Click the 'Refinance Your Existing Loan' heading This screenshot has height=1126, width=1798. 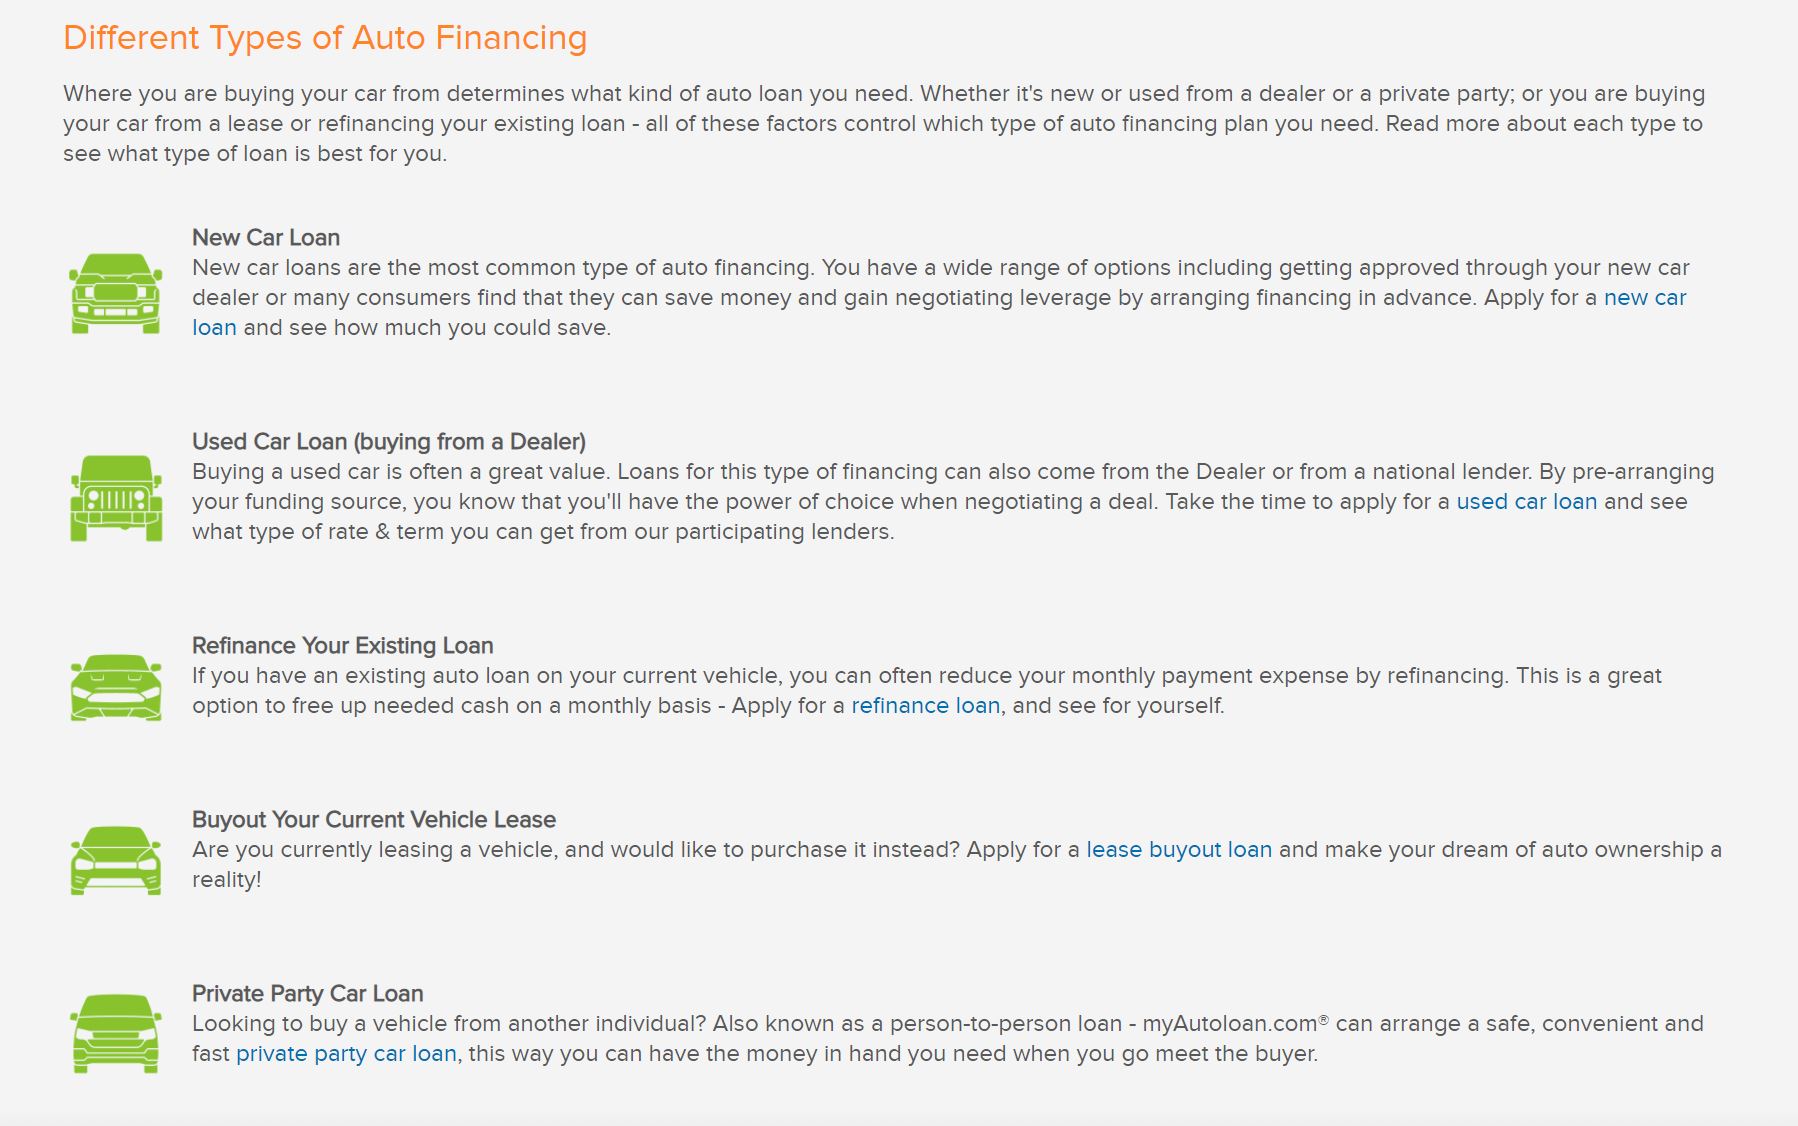click(343, 646)
